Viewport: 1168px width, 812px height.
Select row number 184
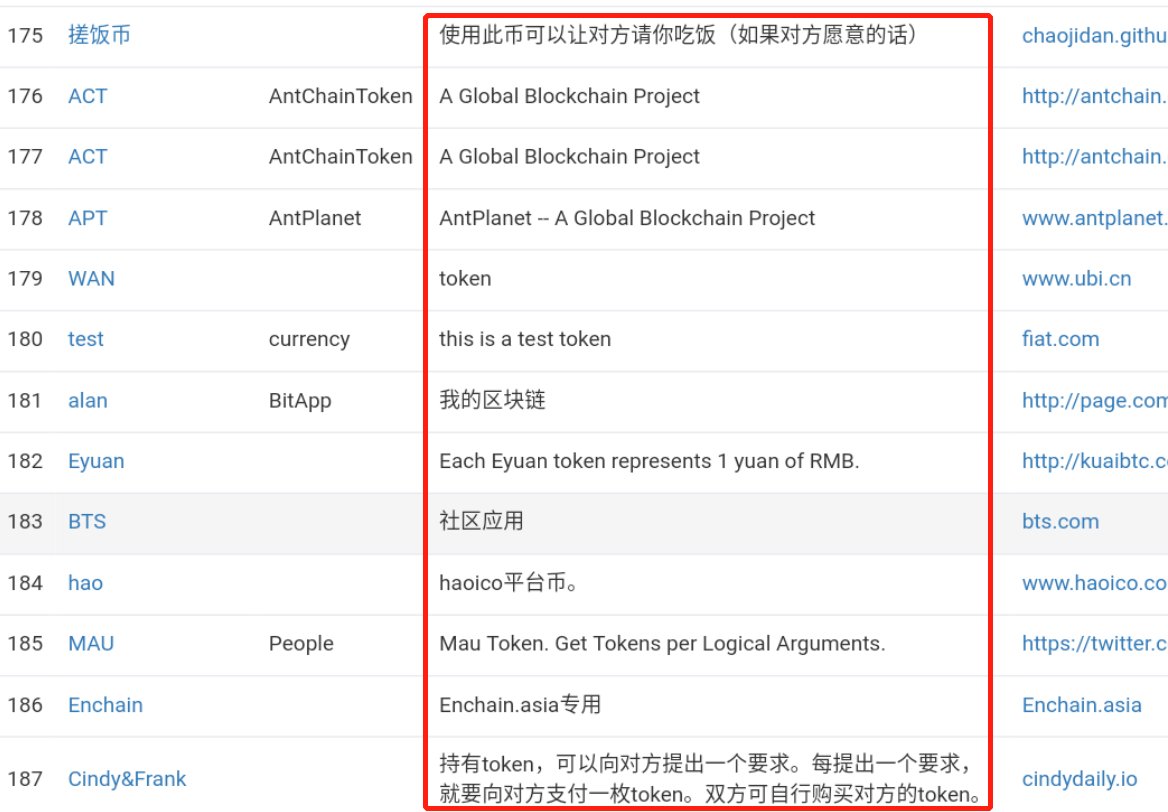(x=25, y=583)
